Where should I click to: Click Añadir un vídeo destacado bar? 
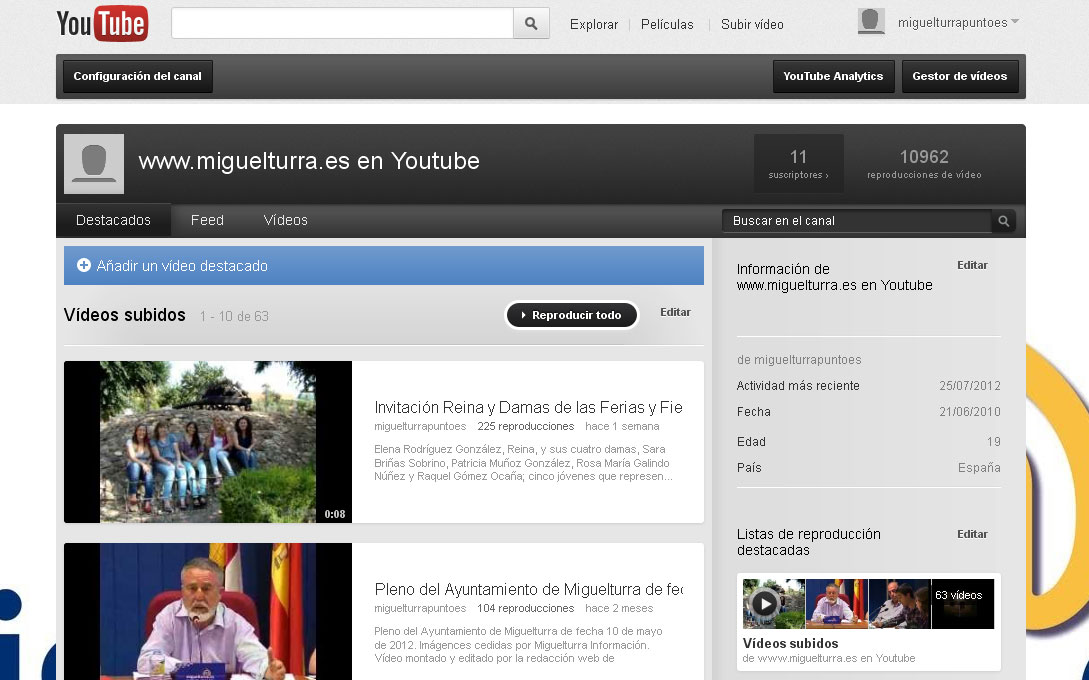(x=384, y=265)
